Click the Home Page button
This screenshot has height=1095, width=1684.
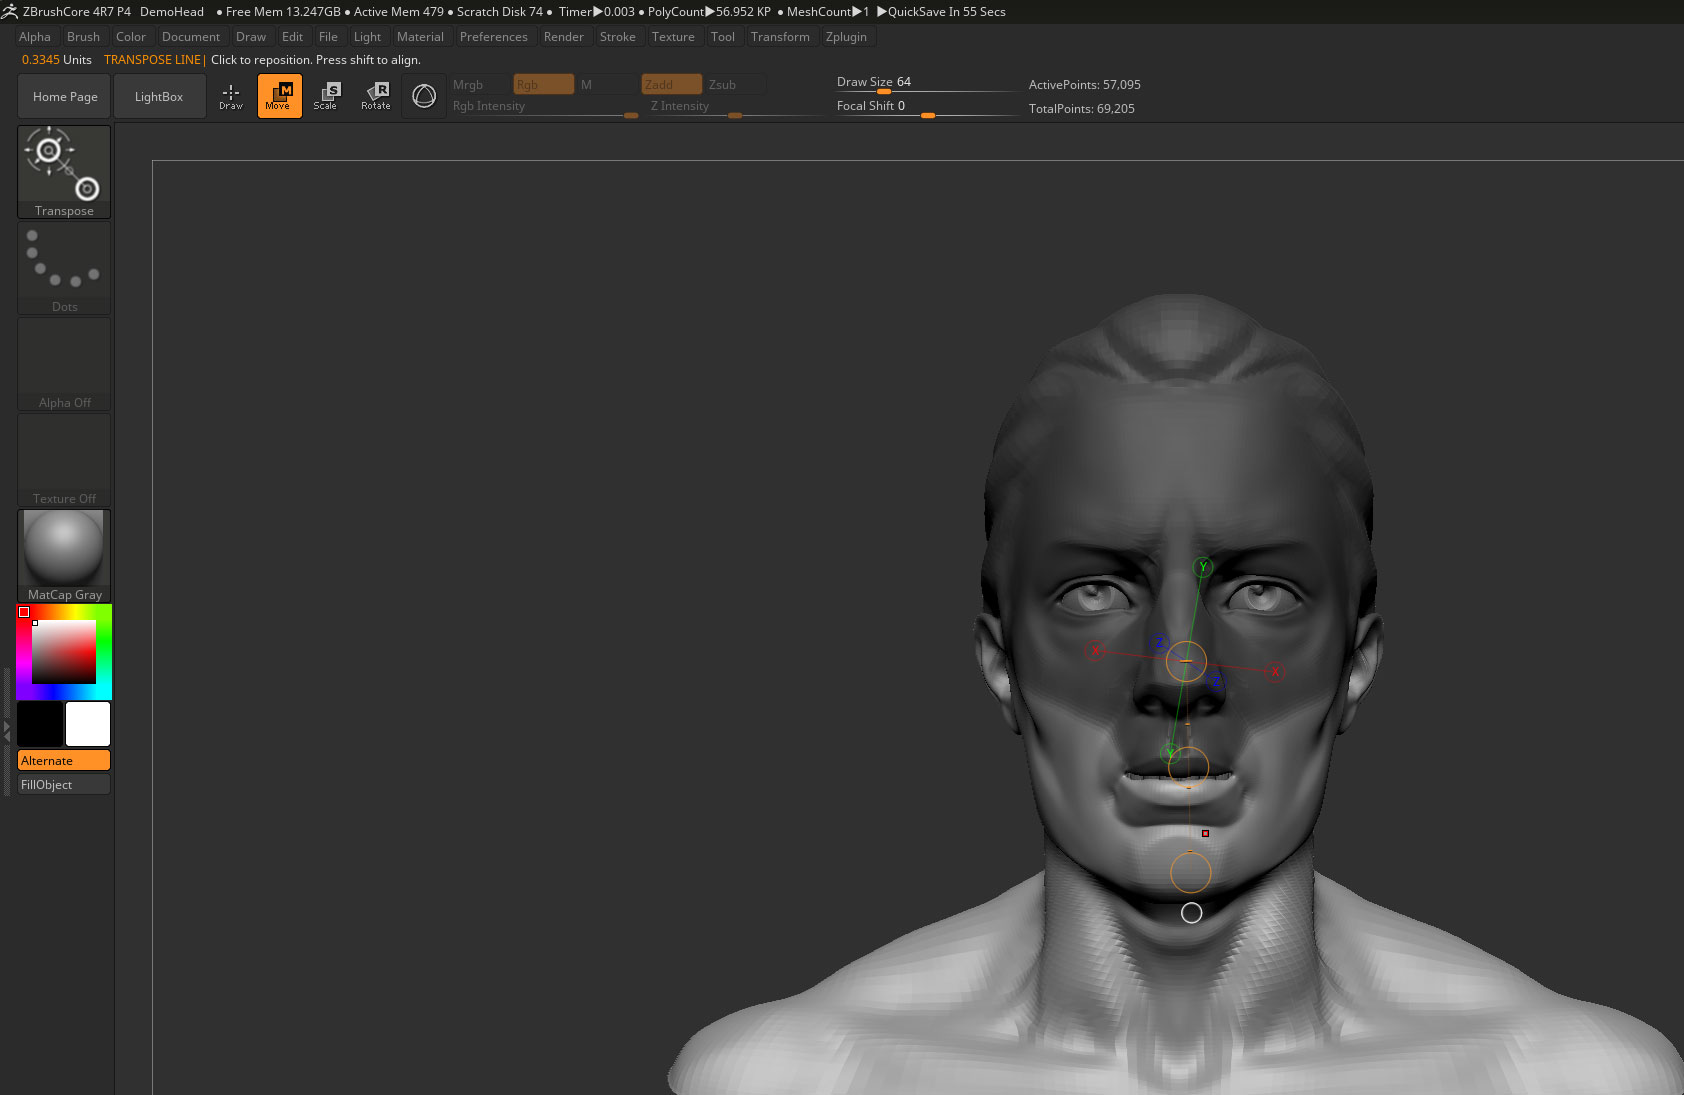click(65, 96)
